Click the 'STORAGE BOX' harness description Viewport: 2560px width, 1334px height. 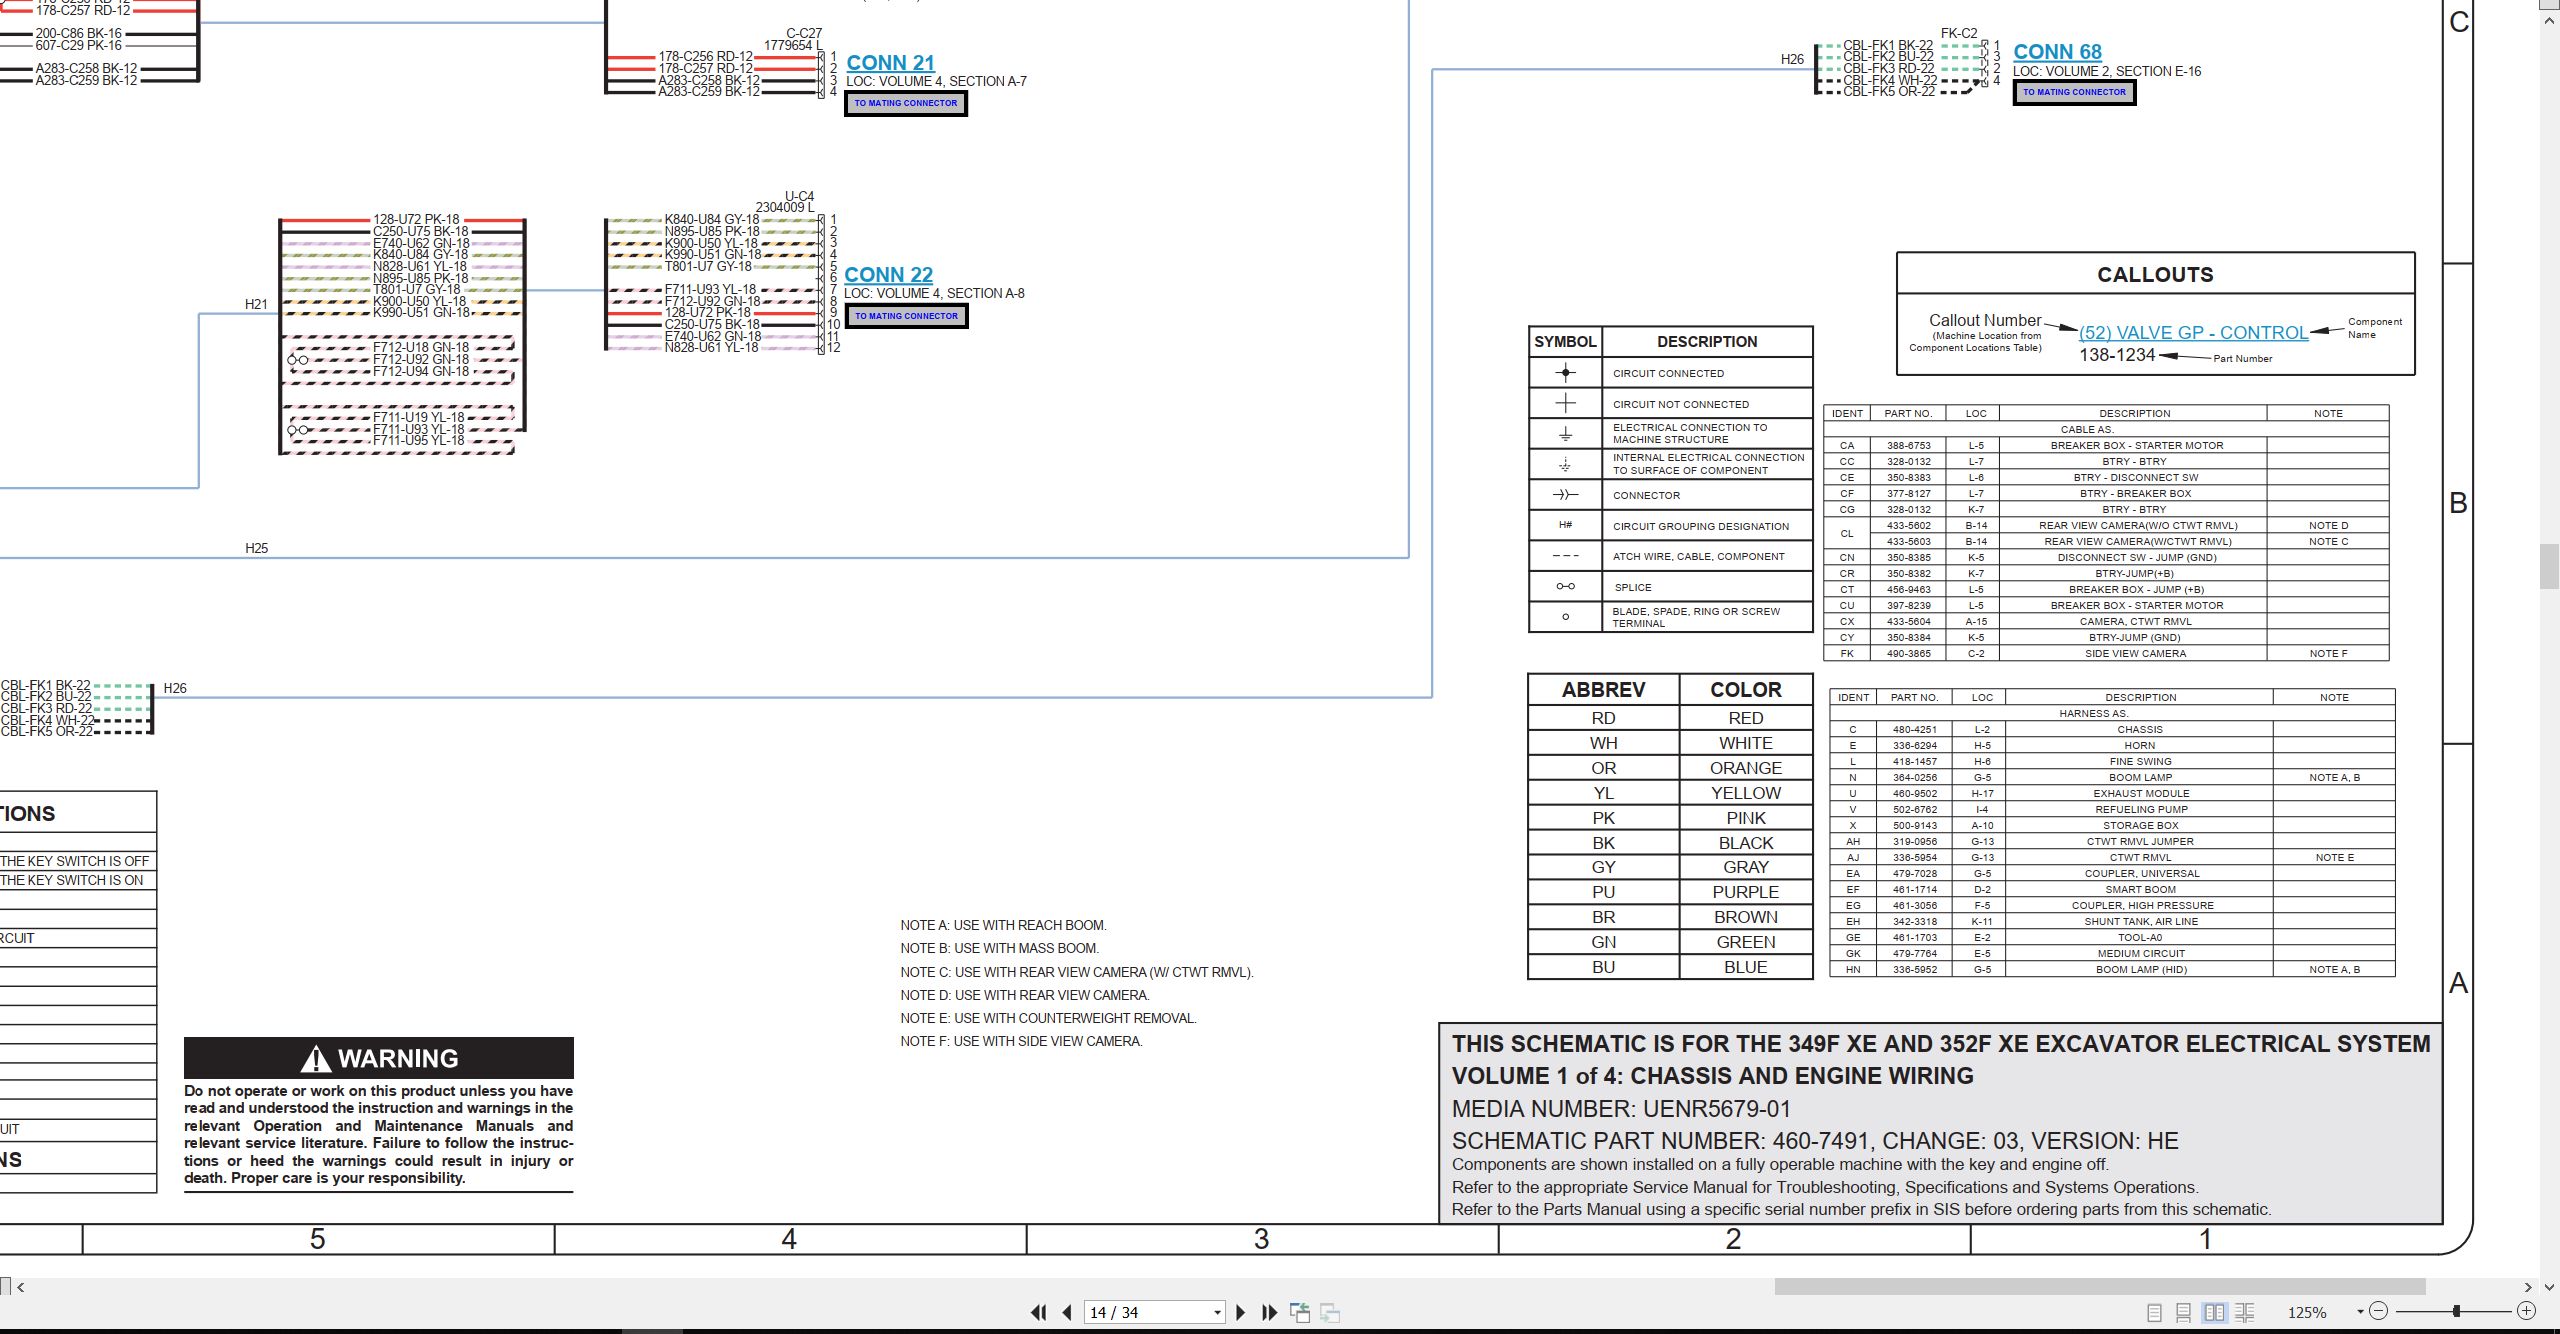pyautogui.click(x=2140, y=825)
